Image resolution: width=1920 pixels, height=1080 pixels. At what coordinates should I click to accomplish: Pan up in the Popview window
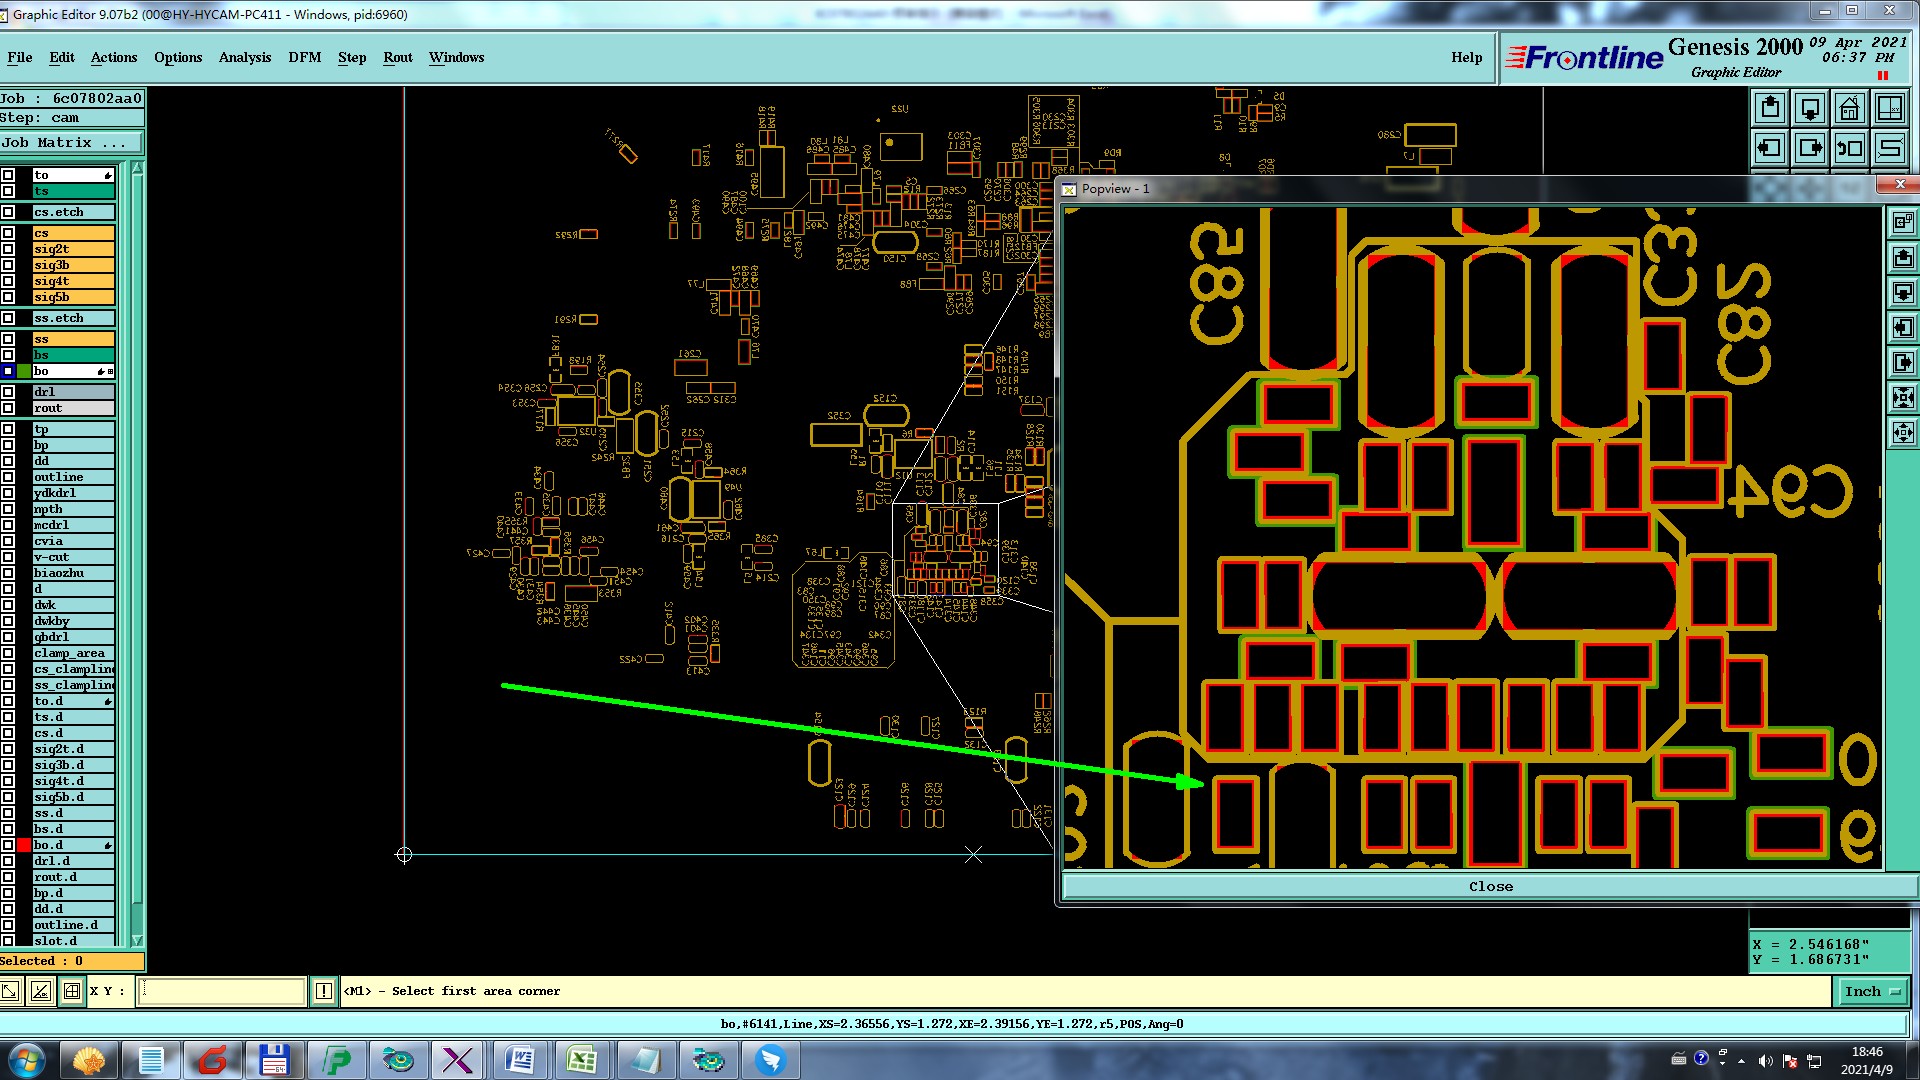tap(1902, 257)
